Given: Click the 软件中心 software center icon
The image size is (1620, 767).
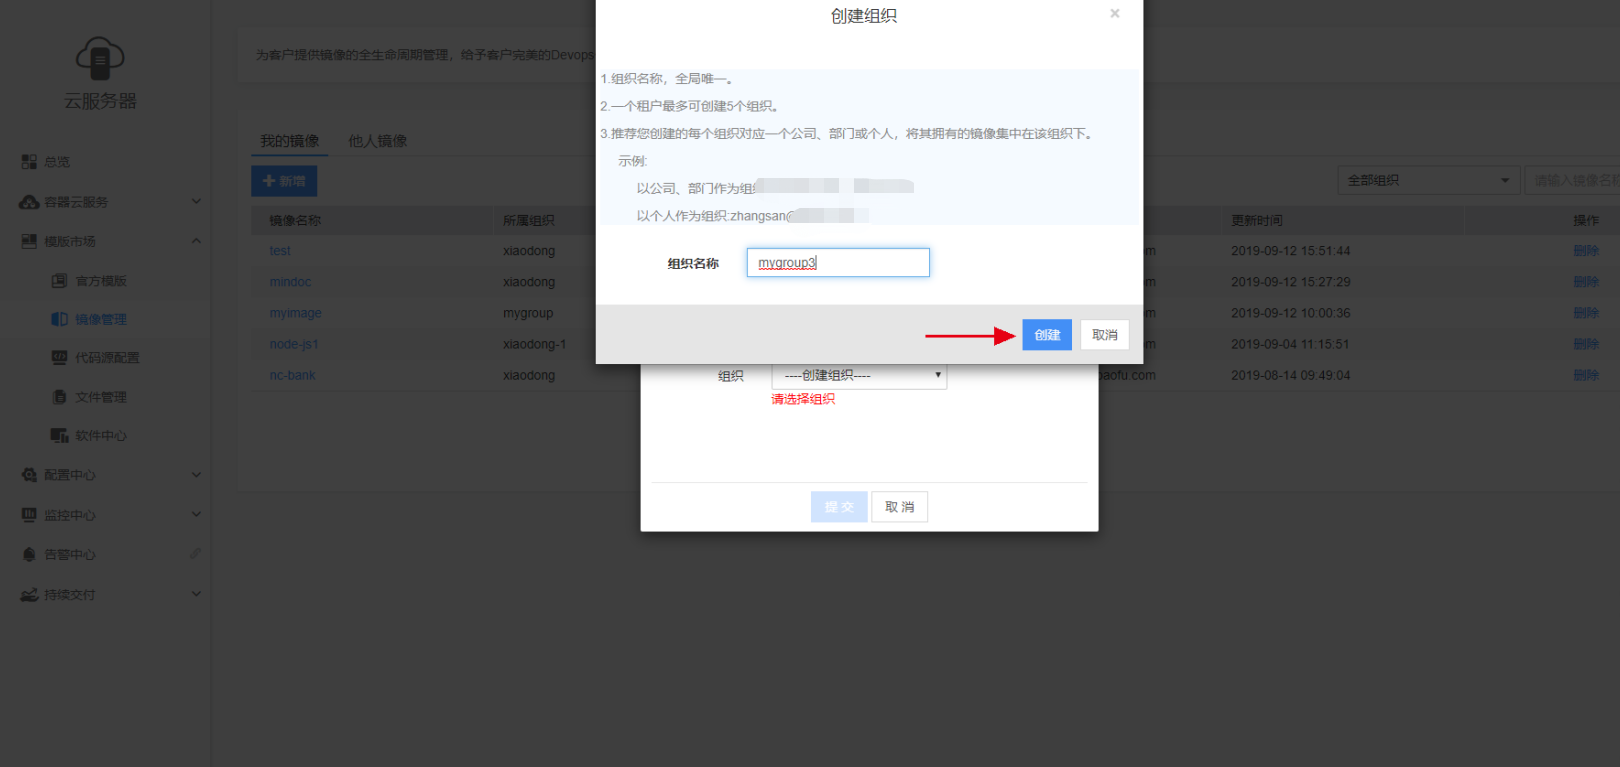Looking at the screenshot, I should (60, 435).
